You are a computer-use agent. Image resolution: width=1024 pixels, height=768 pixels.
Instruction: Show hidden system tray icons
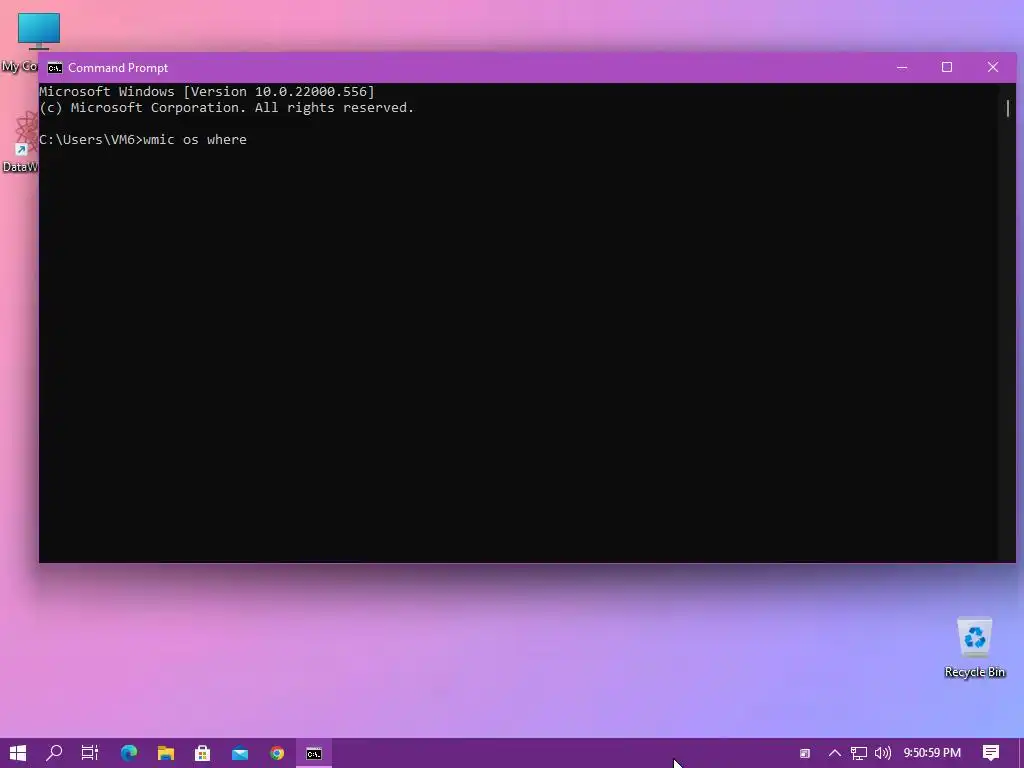[x=835, y=753]
